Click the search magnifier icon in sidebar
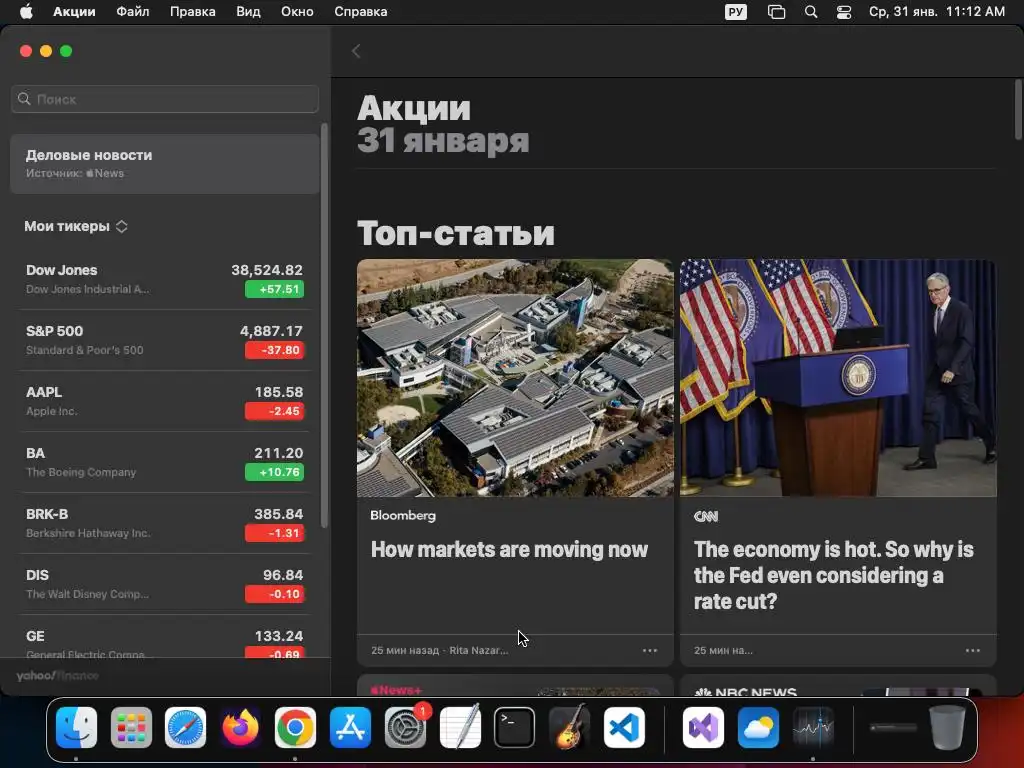This screenshot has height=768, width=1024. tap(24, 99)
